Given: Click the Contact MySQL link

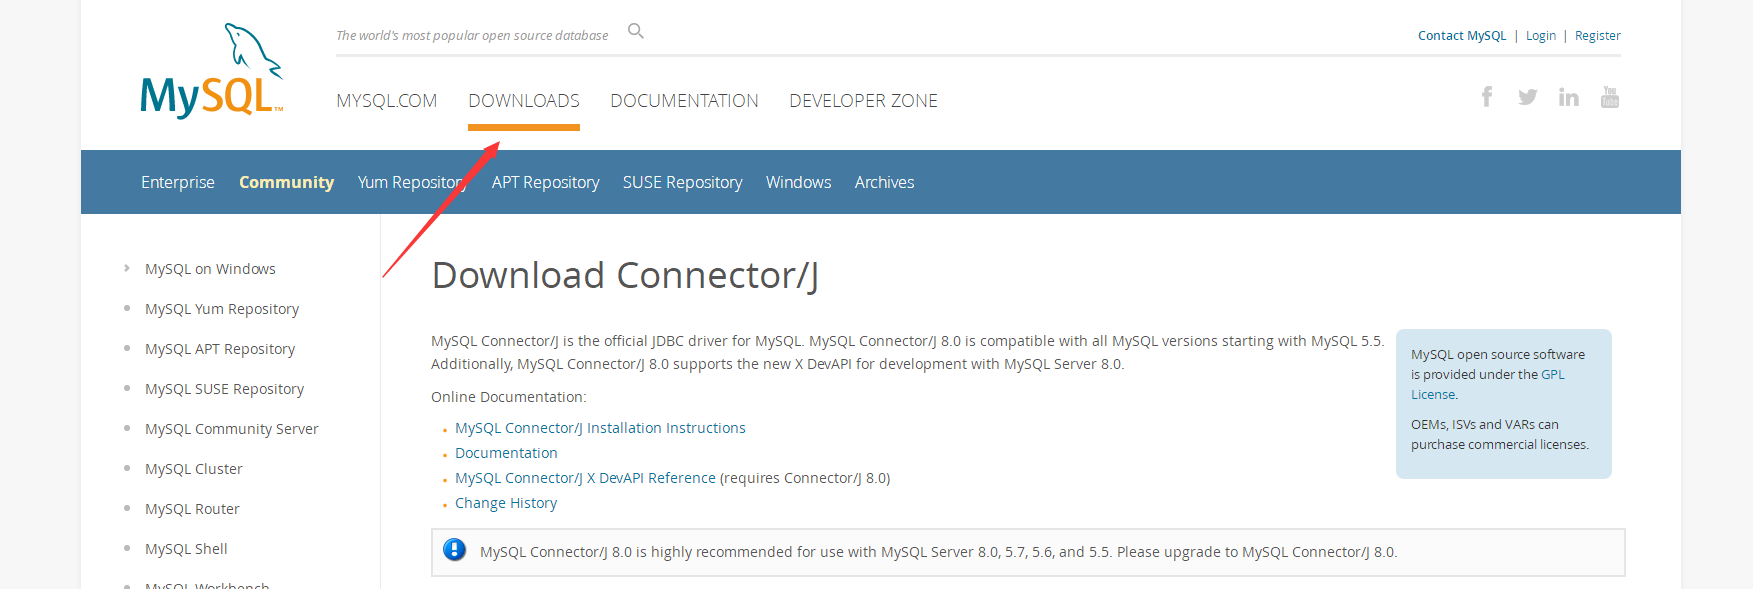Looking at the screenshot, I should click(1462, 35).
